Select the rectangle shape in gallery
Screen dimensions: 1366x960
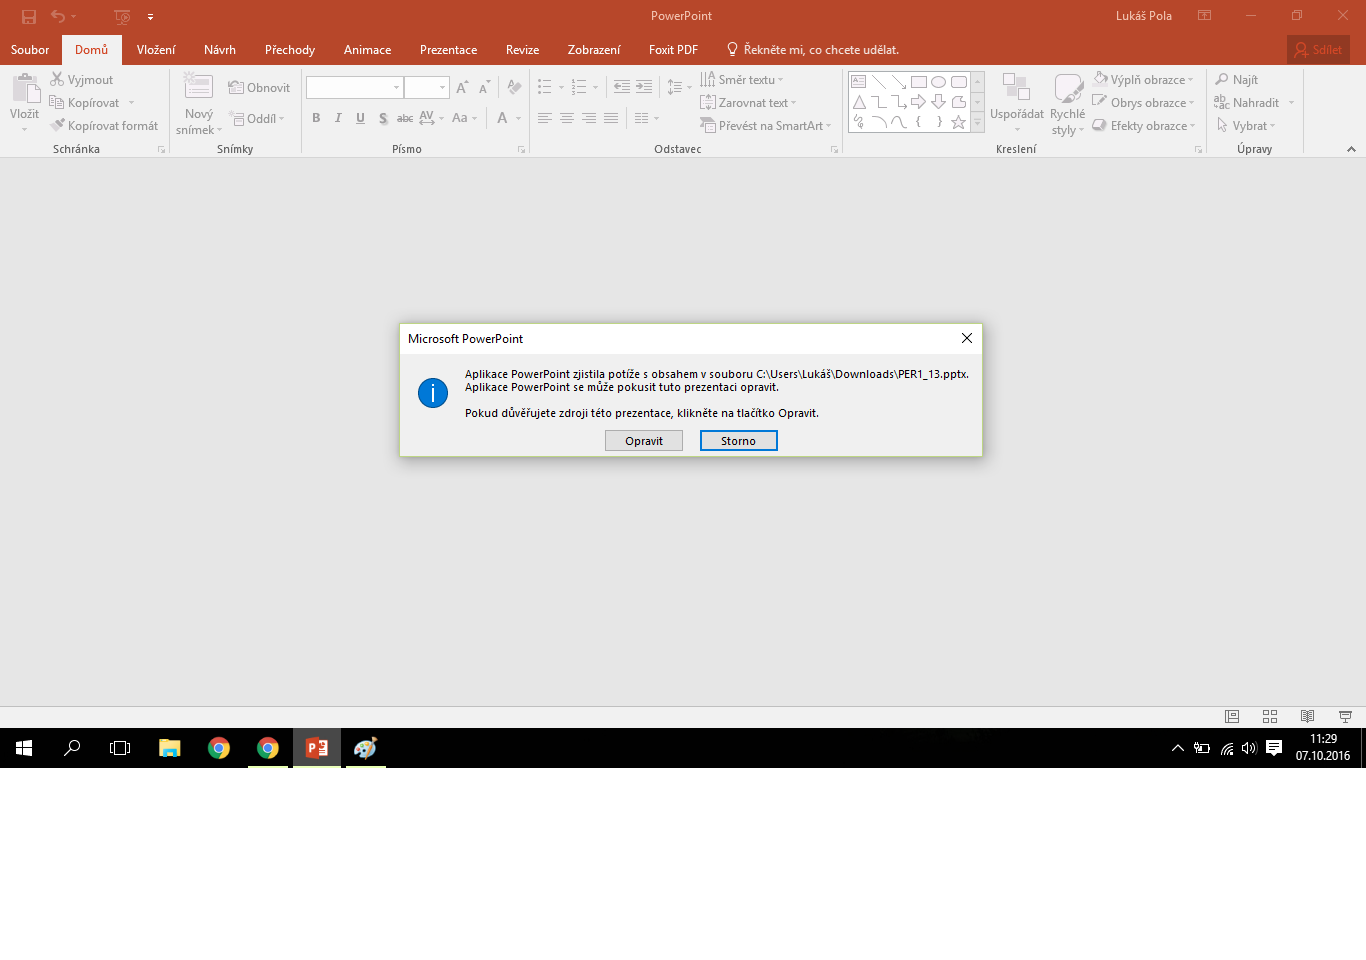[x=919, y=82]
